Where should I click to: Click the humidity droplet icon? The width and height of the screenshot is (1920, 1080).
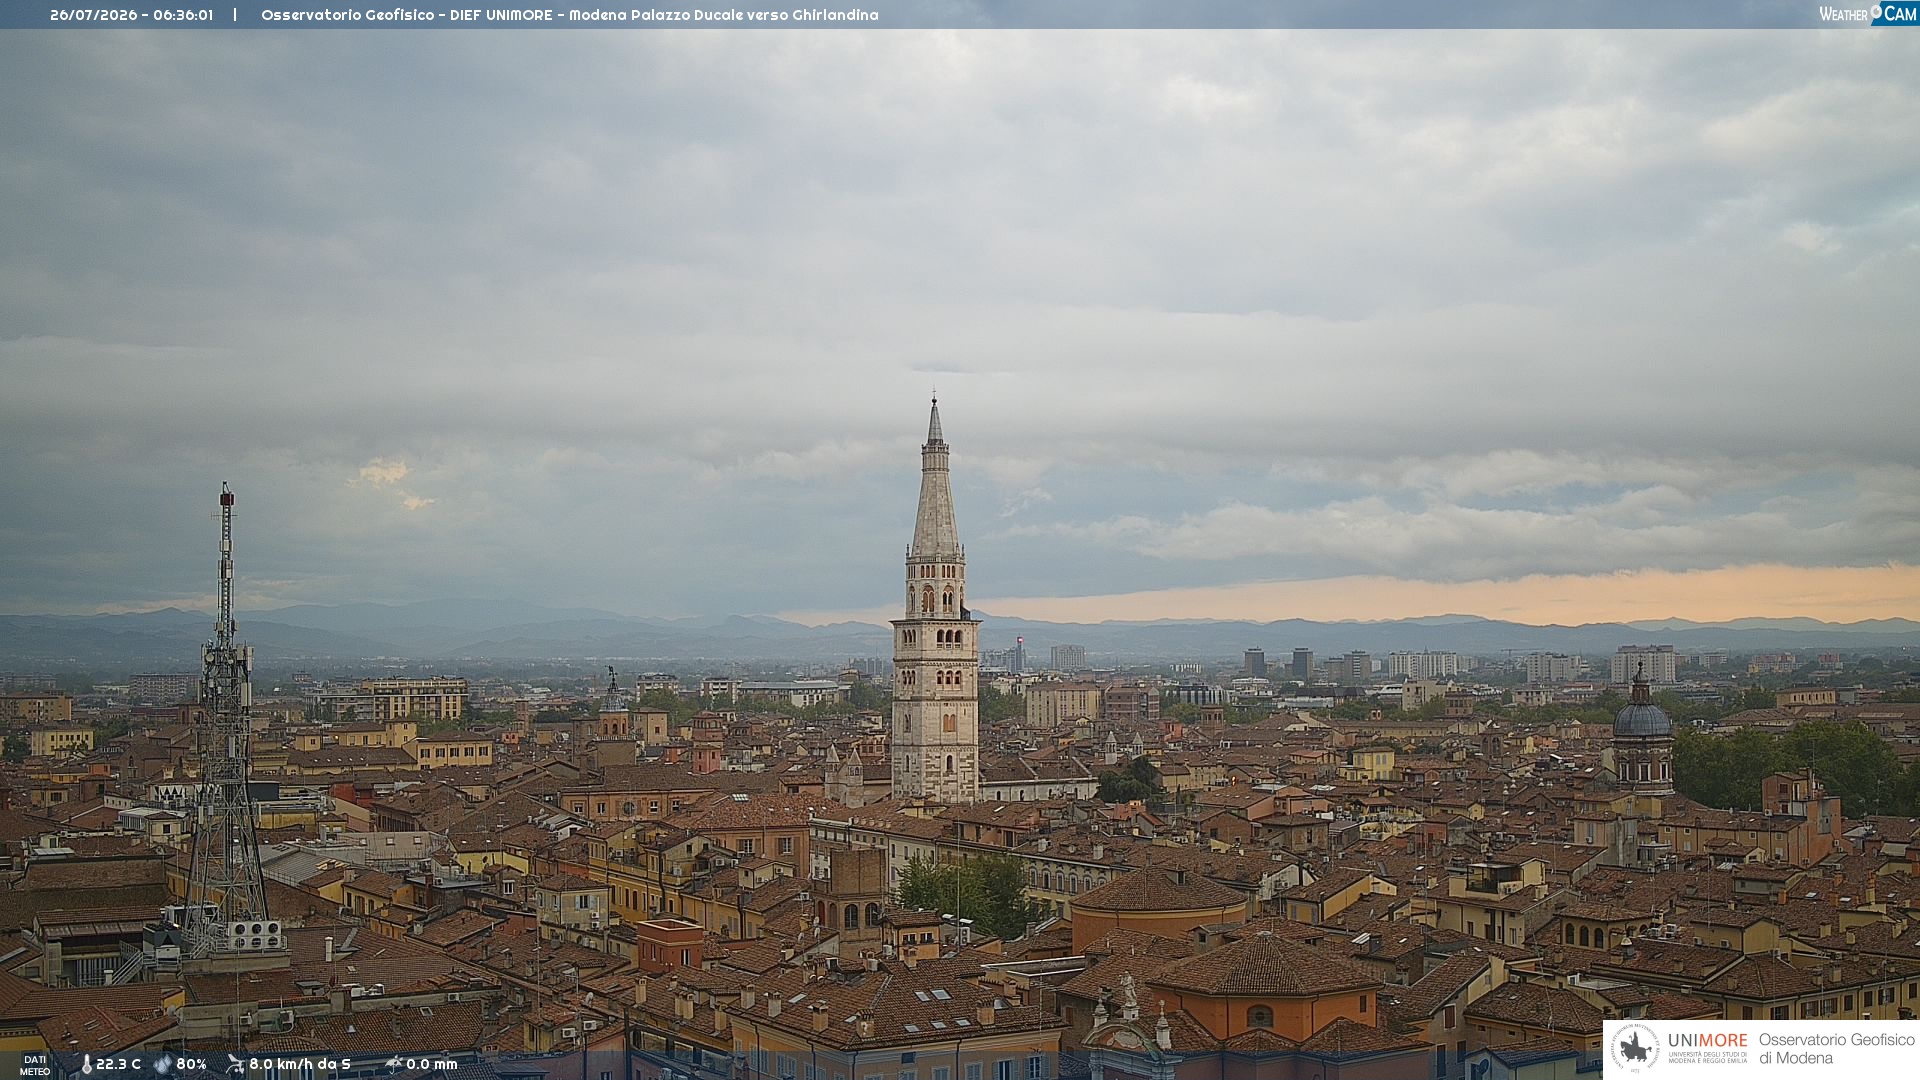(163, 1064)
